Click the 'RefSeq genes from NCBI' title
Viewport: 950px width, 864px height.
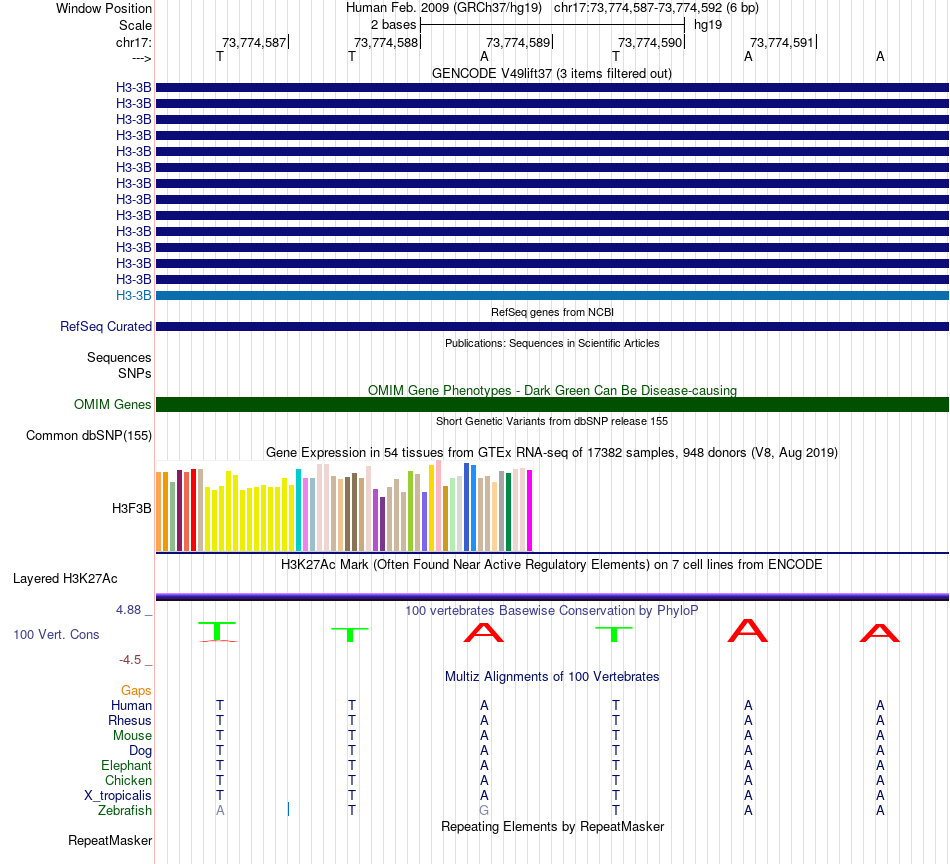tap(552, 312)
